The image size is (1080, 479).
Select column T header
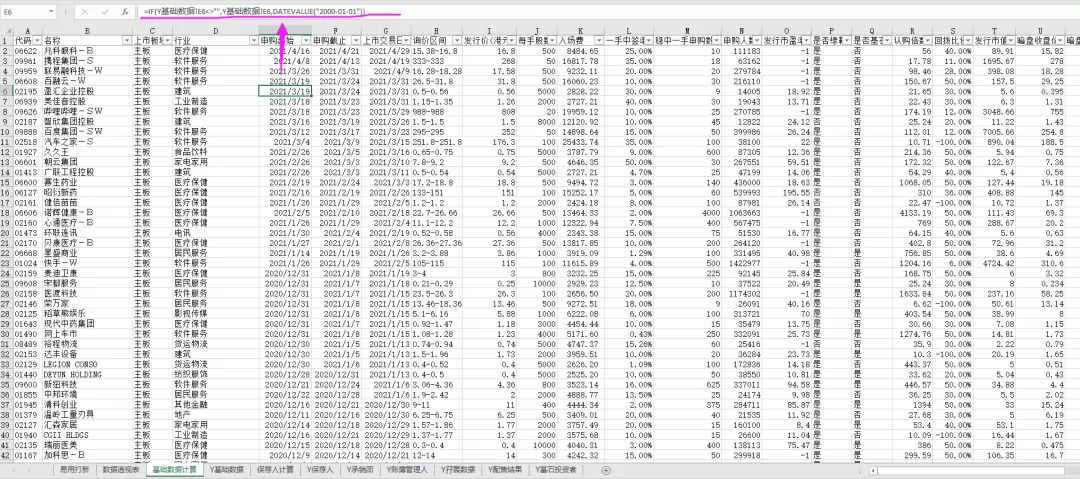tap(994, 30)
